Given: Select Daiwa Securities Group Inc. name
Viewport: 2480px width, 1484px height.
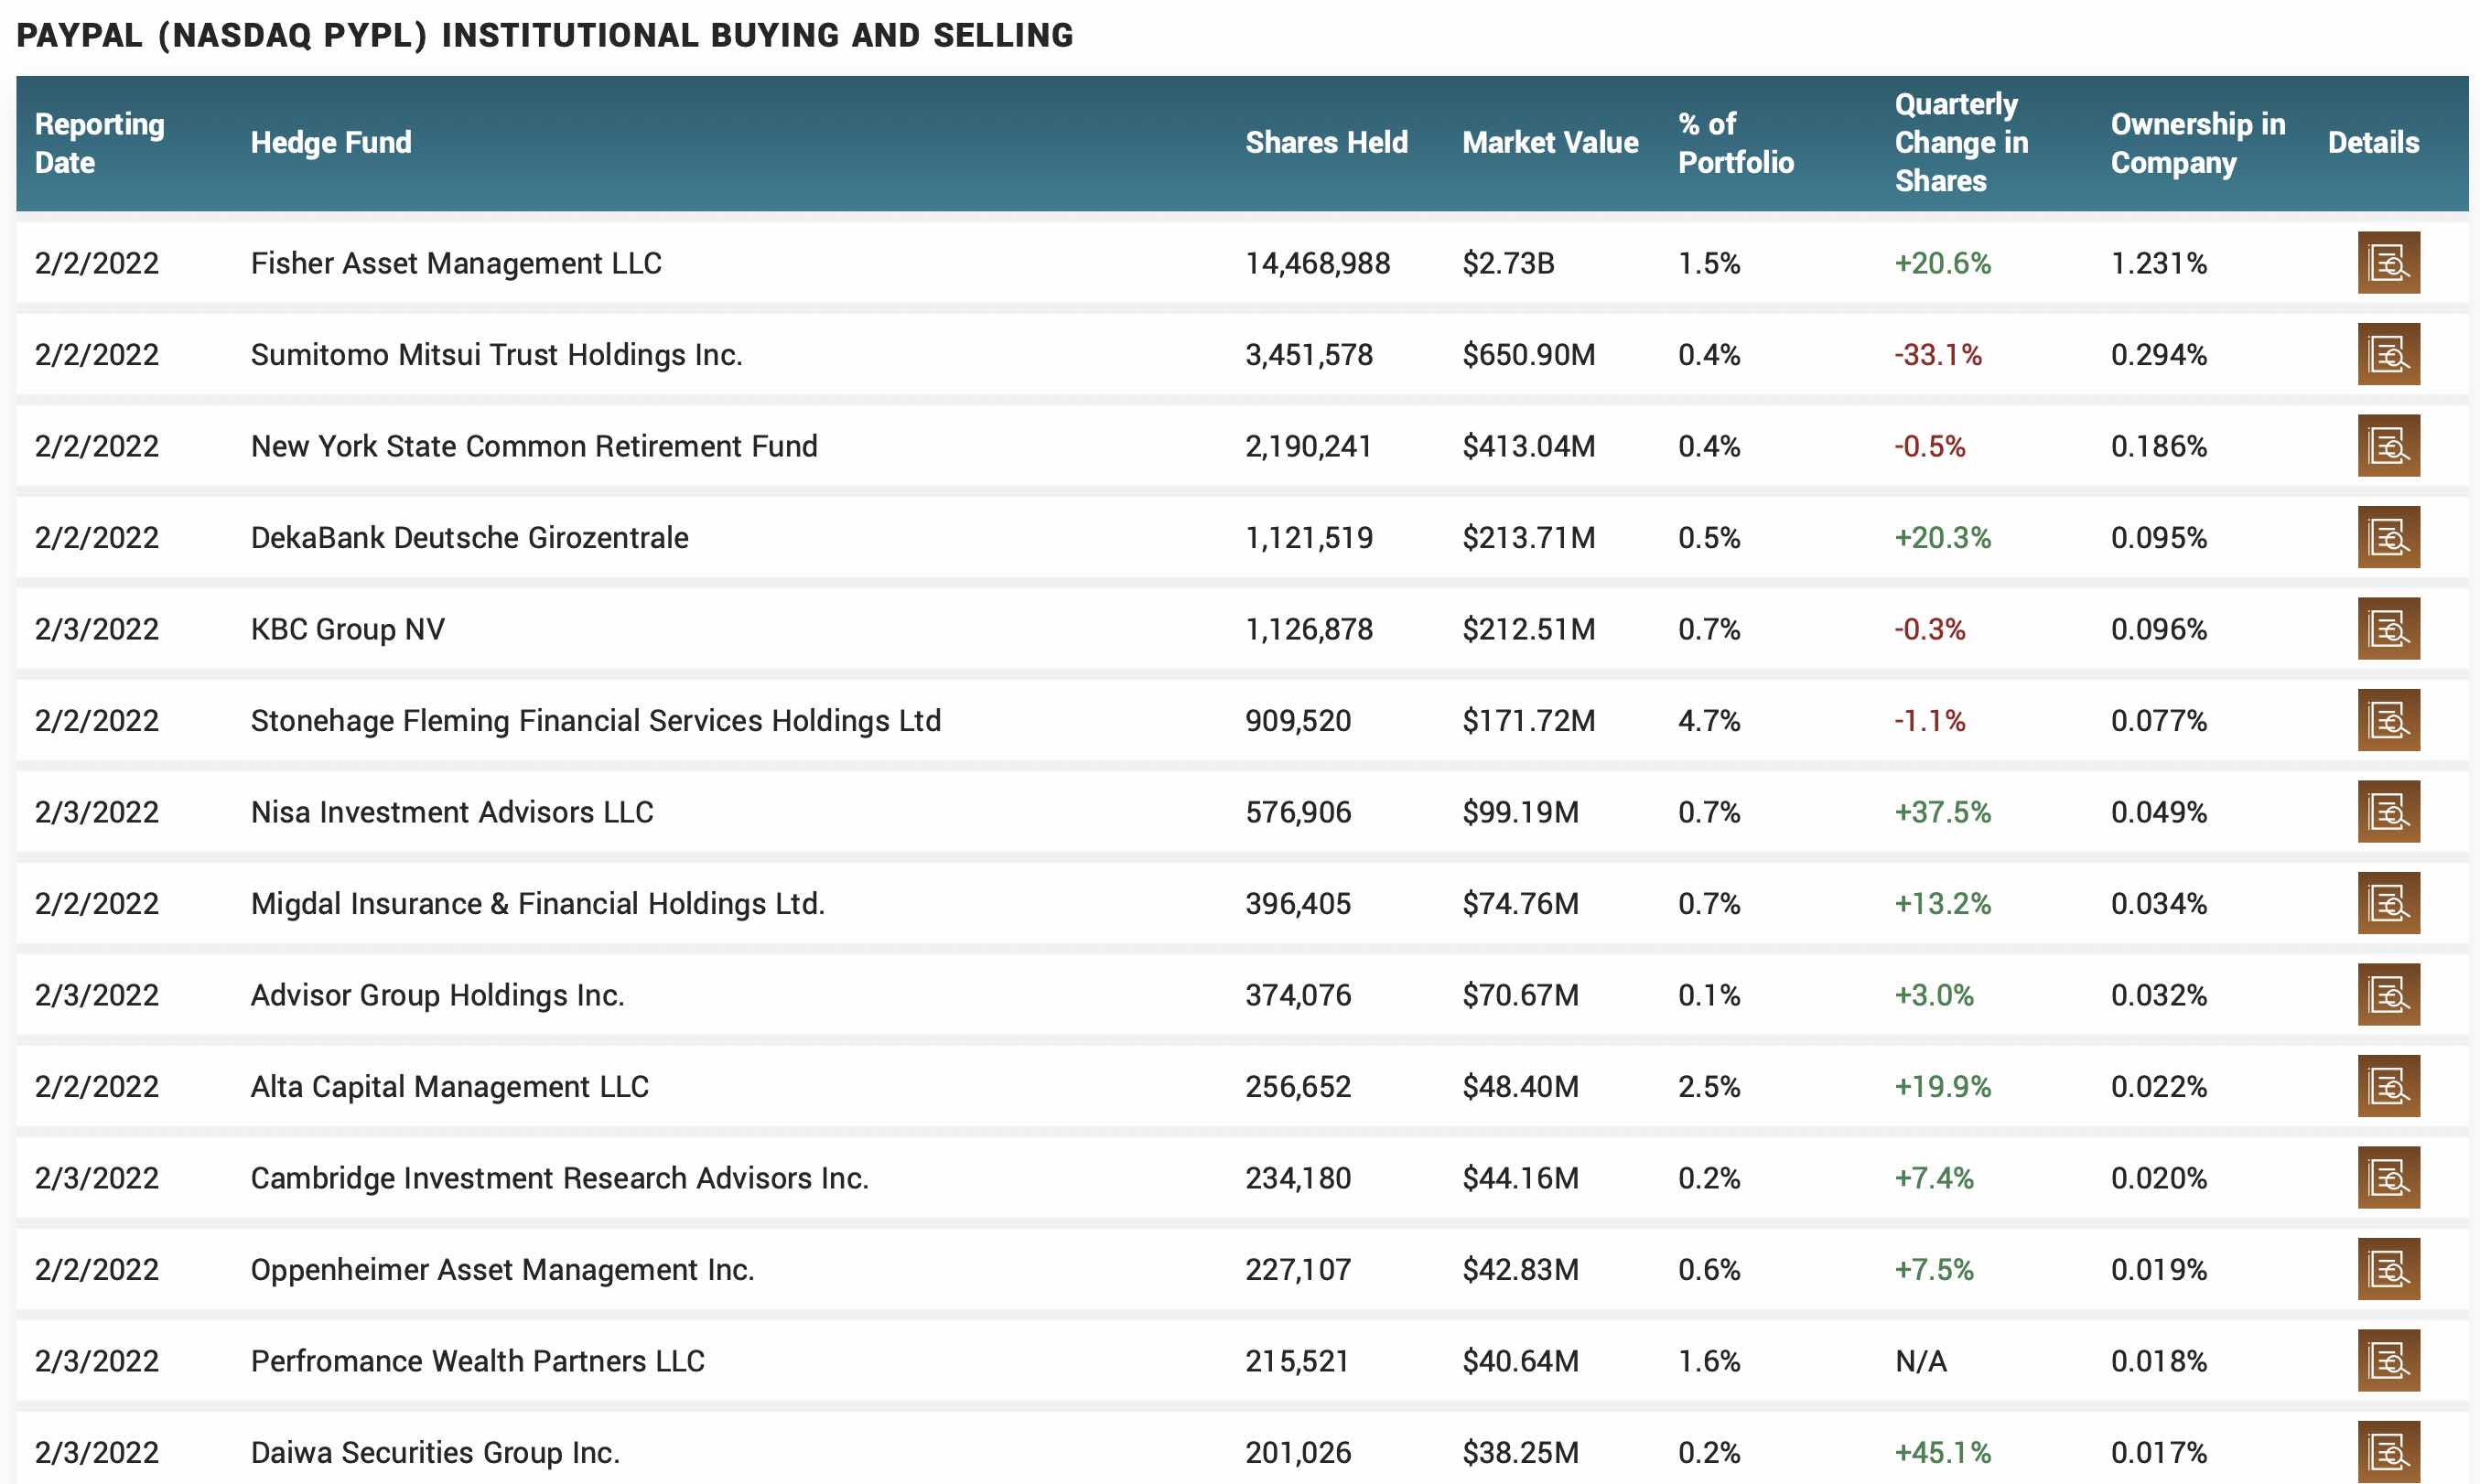Looking at the screenshot, I should [435, 1452].
